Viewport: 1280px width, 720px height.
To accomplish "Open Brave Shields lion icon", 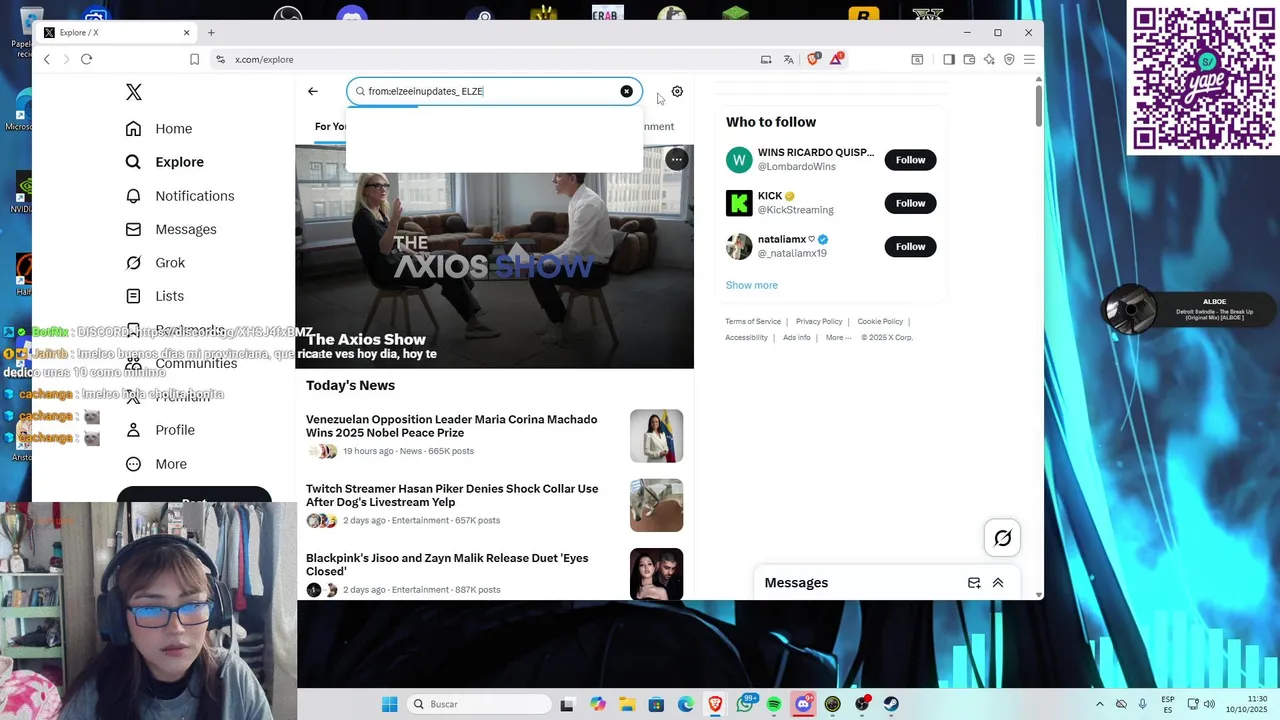I will 813,59.
